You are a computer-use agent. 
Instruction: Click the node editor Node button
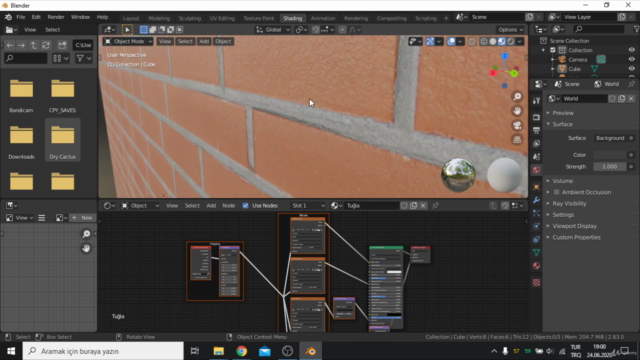pyautogui.click(x=229, y=205)
